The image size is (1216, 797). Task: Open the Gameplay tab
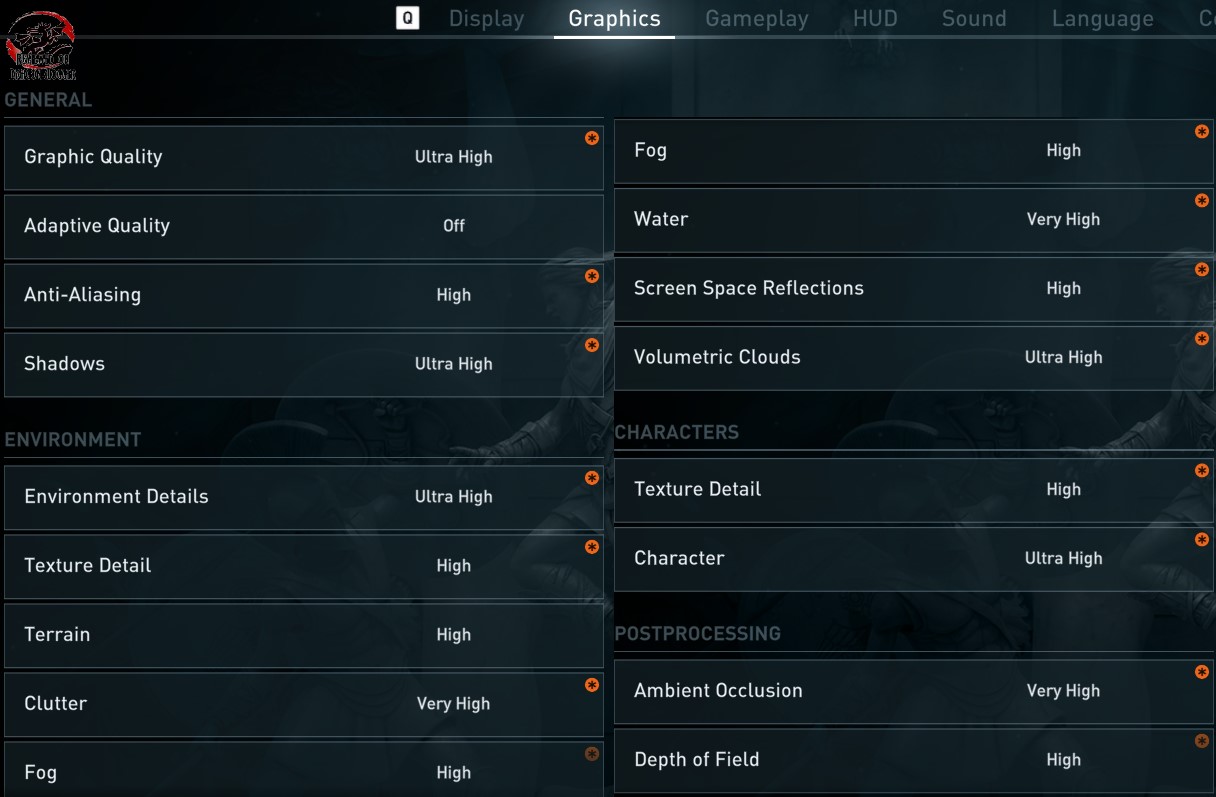pos(756,19)
